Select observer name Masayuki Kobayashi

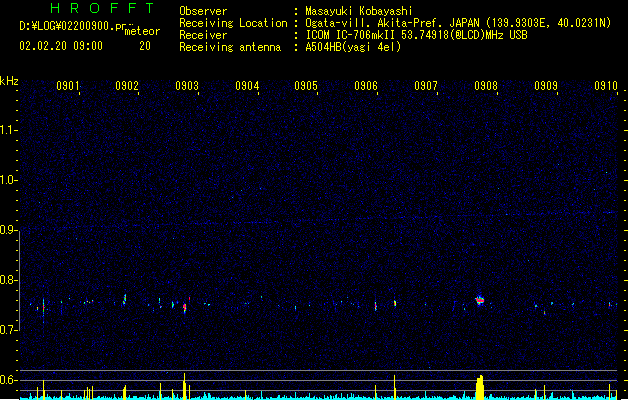pyautogui.click(x=359, y=11)
